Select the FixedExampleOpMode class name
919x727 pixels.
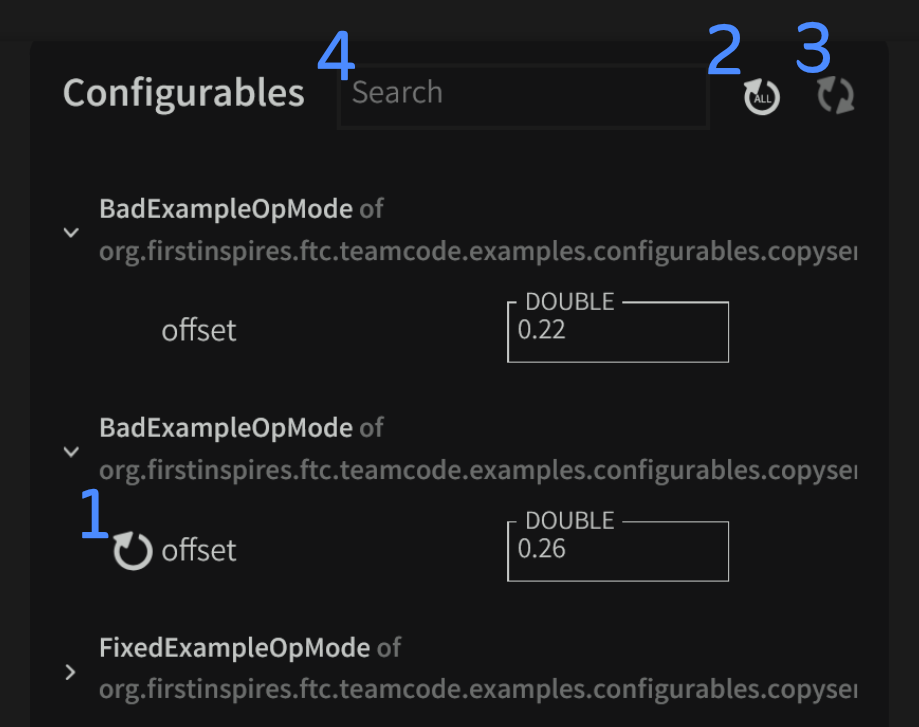tap(234, 648)
